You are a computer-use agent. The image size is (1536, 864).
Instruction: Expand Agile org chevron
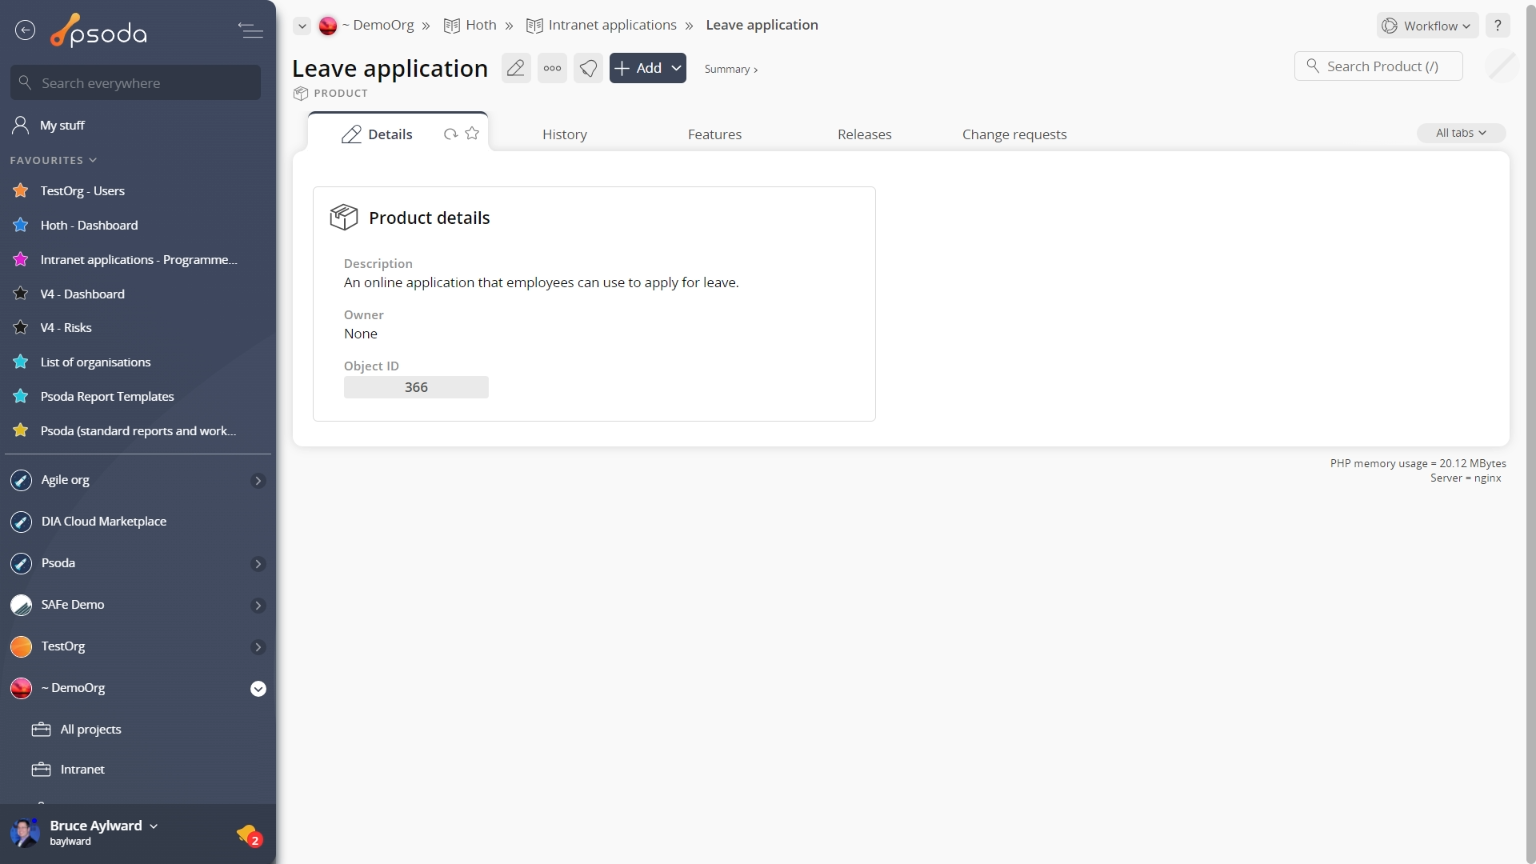point(258,481)
